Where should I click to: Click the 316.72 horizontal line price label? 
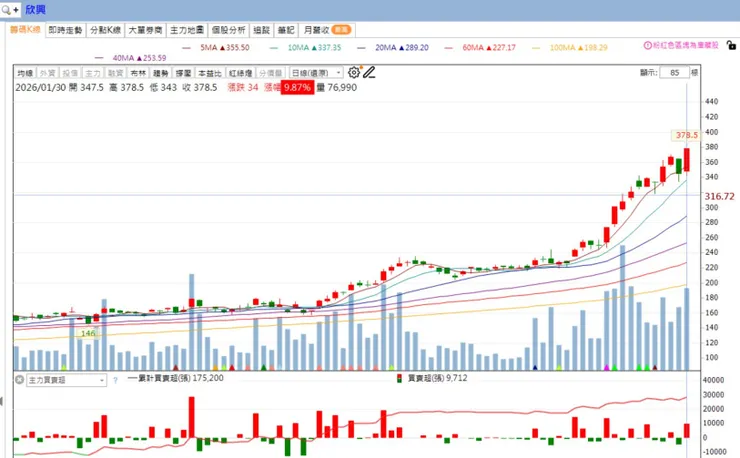point(720,196)
